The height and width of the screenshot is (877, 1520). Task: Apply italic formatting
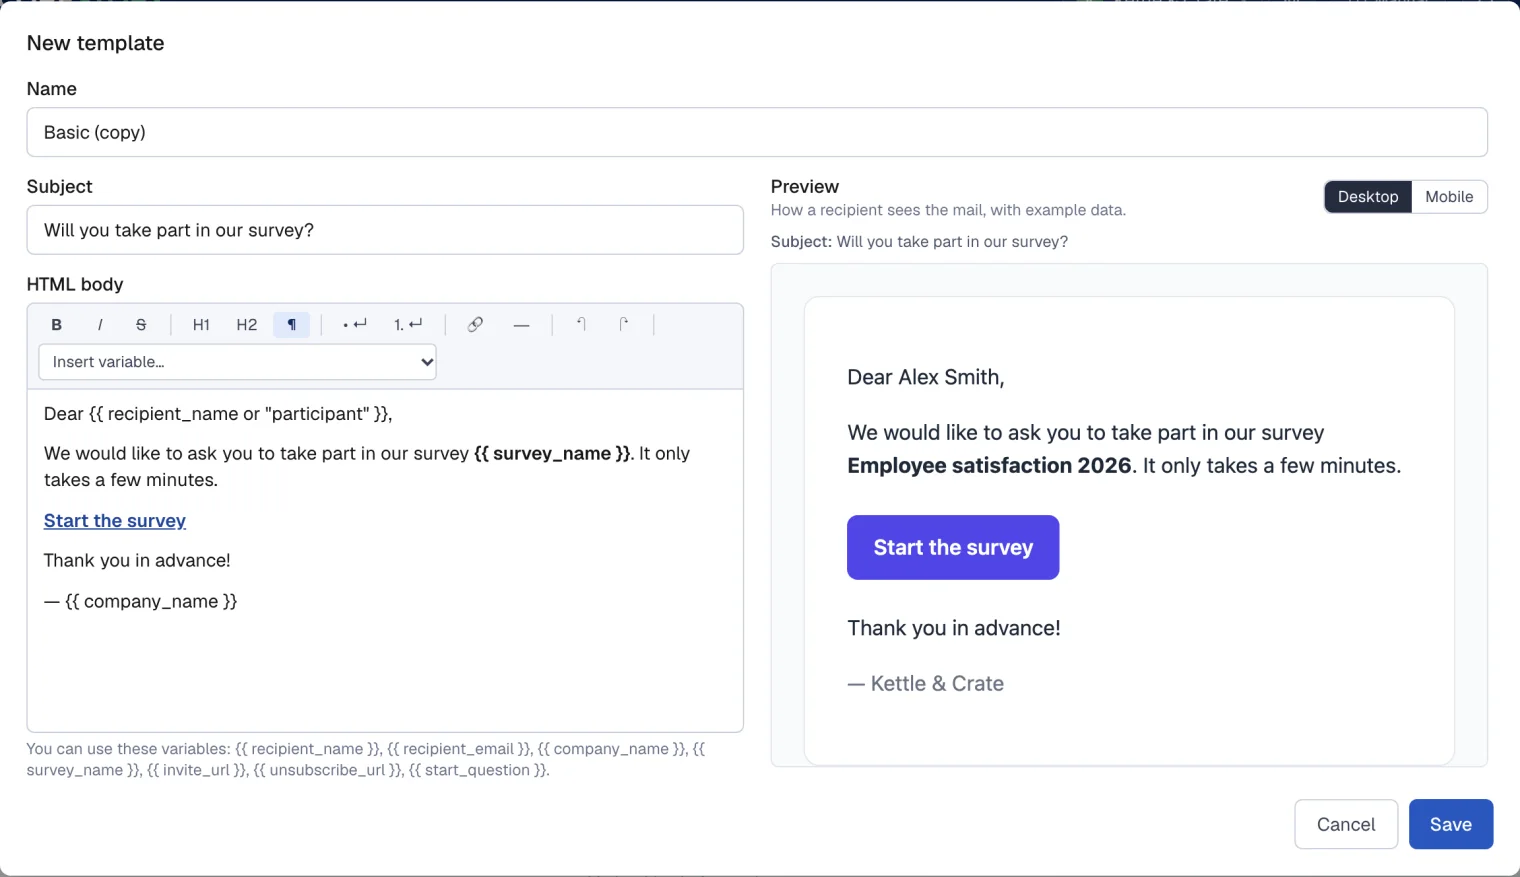click(99, 325)
